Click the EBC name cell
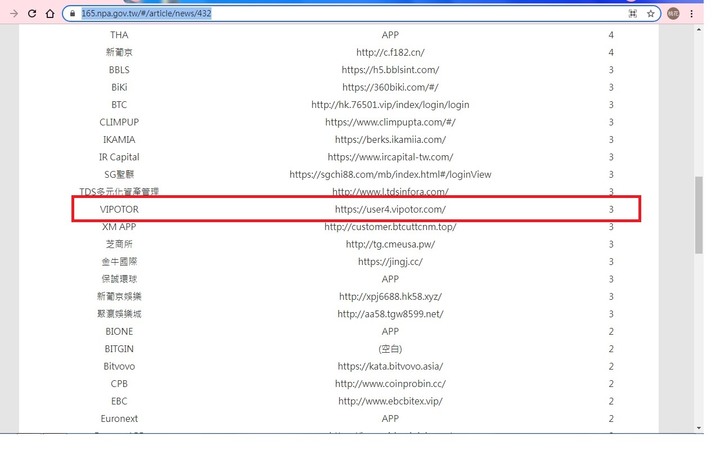This screenshot has height=450, width=720. pyautogui.click(x=119, y=401)
